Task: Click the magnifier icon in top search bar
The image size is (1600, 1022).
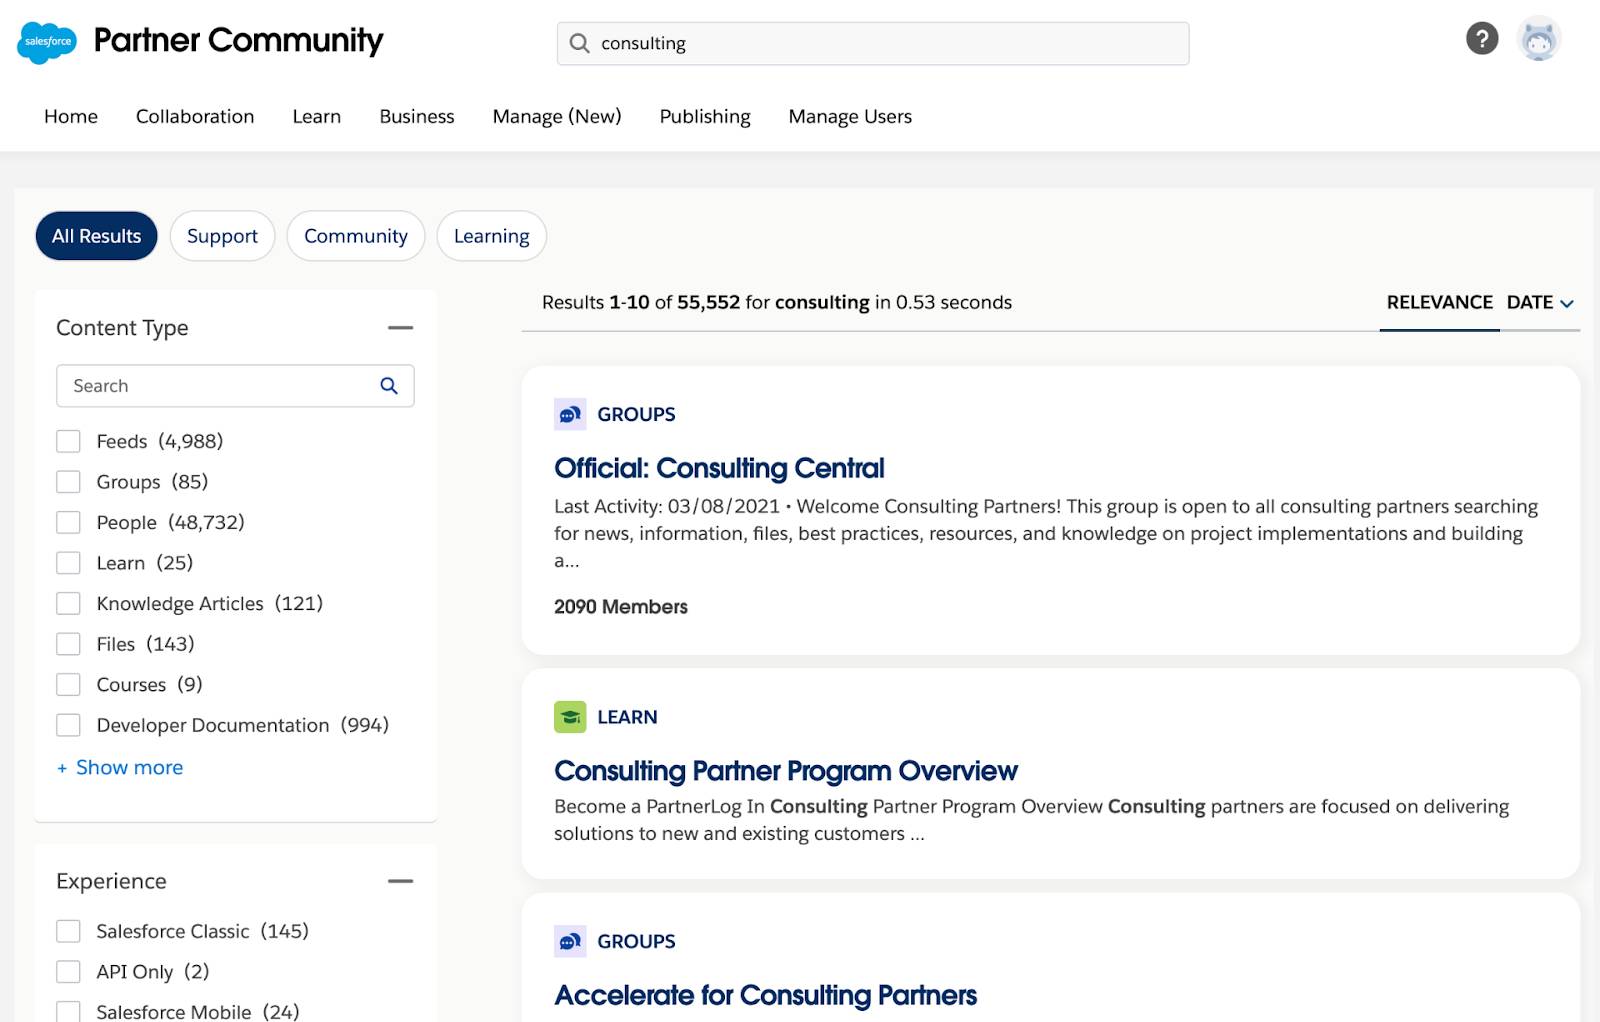Action: click(579, 43)
